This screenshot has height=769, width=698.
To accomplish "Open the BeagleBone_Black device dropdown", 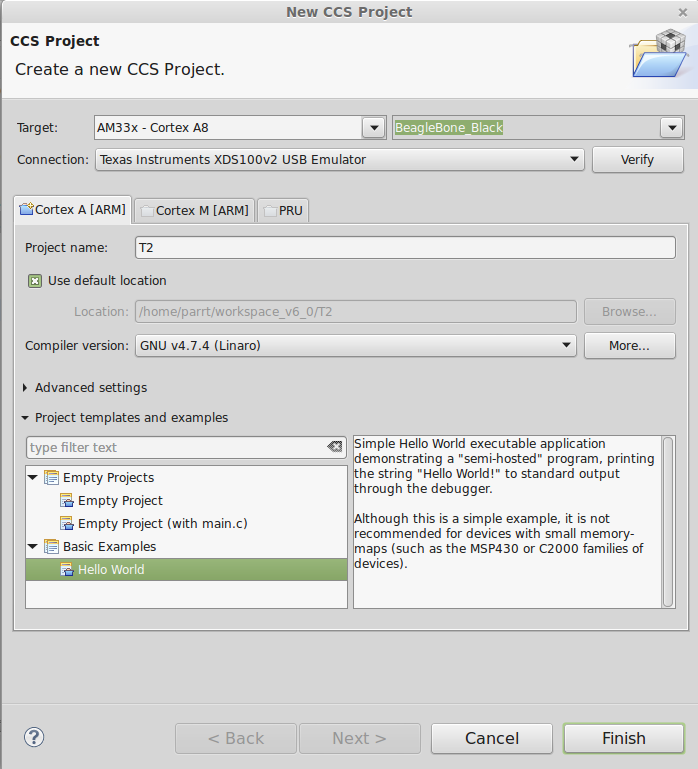I will [672, 128].
